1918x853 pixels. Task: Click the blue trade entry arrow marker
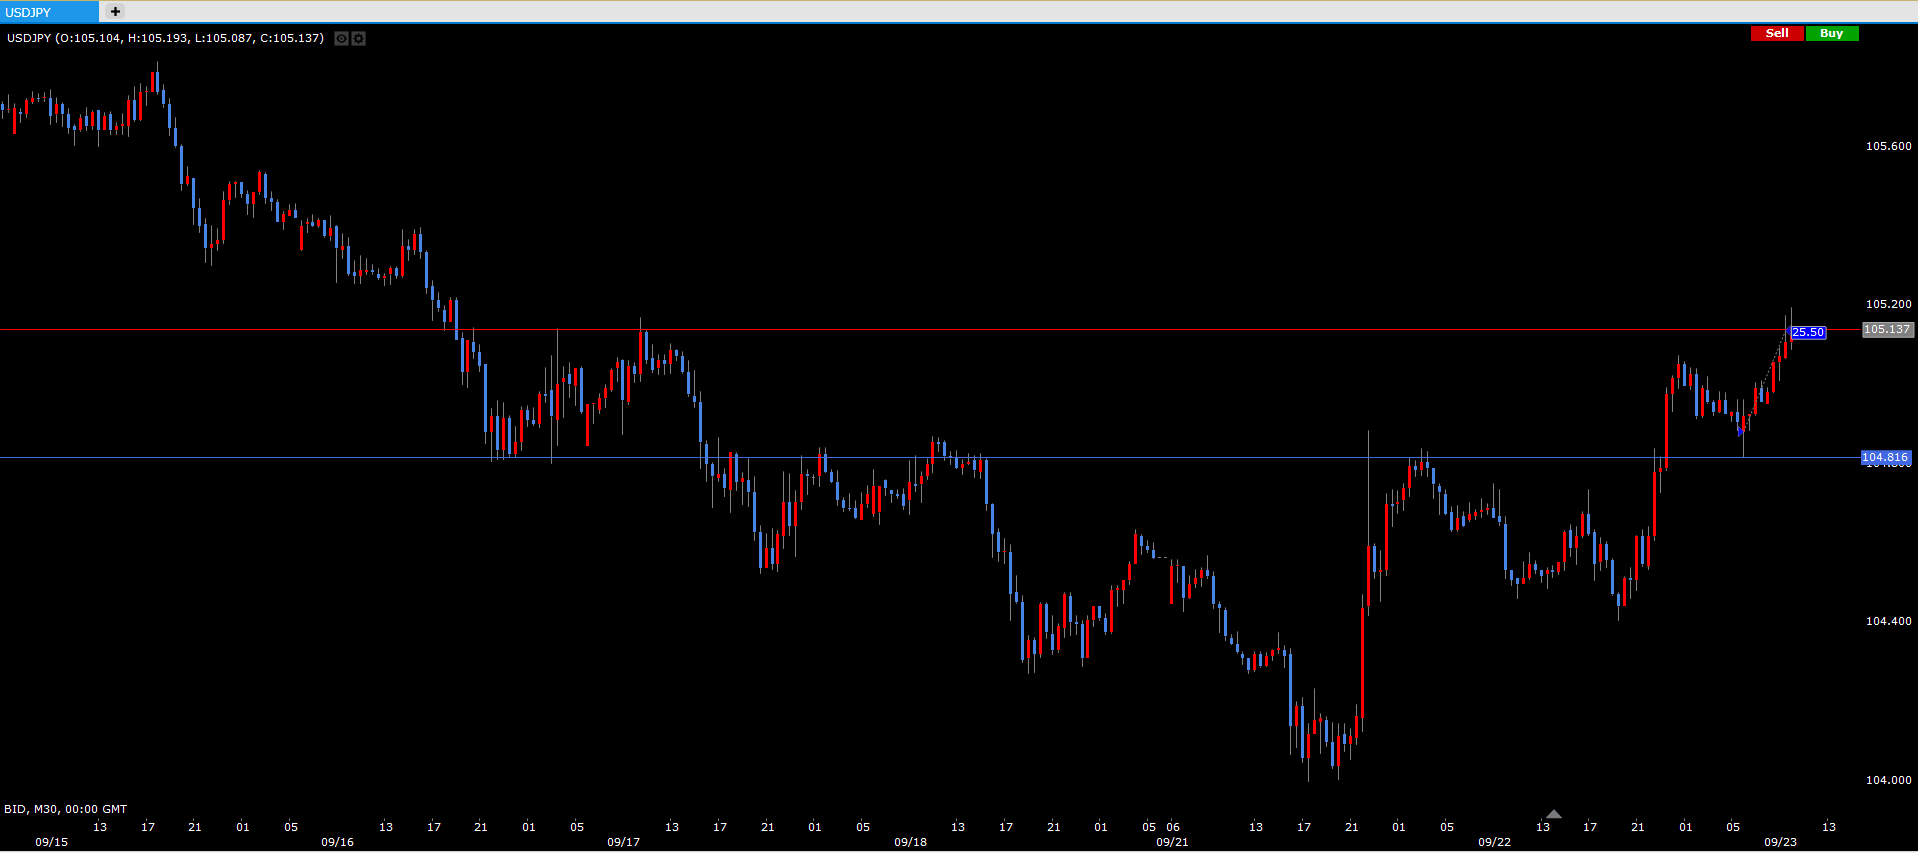pos(1741,432)
